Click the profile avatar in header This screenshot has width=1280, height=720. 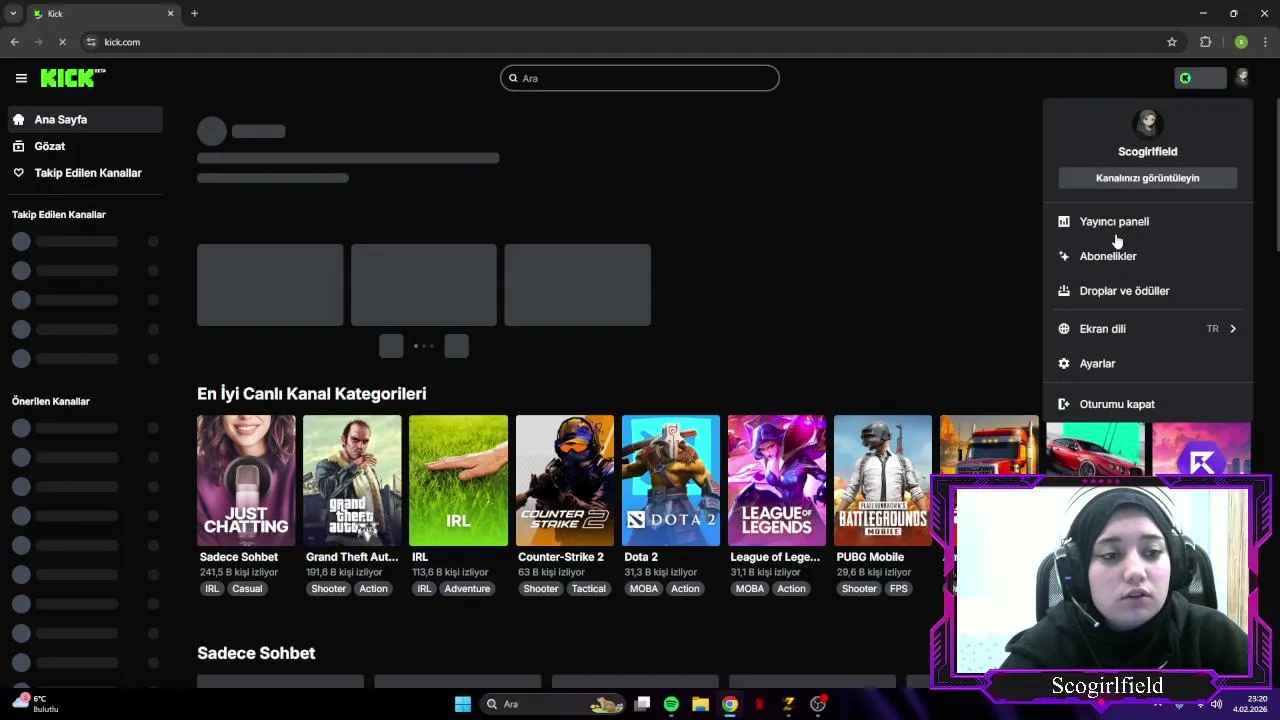1242,78
